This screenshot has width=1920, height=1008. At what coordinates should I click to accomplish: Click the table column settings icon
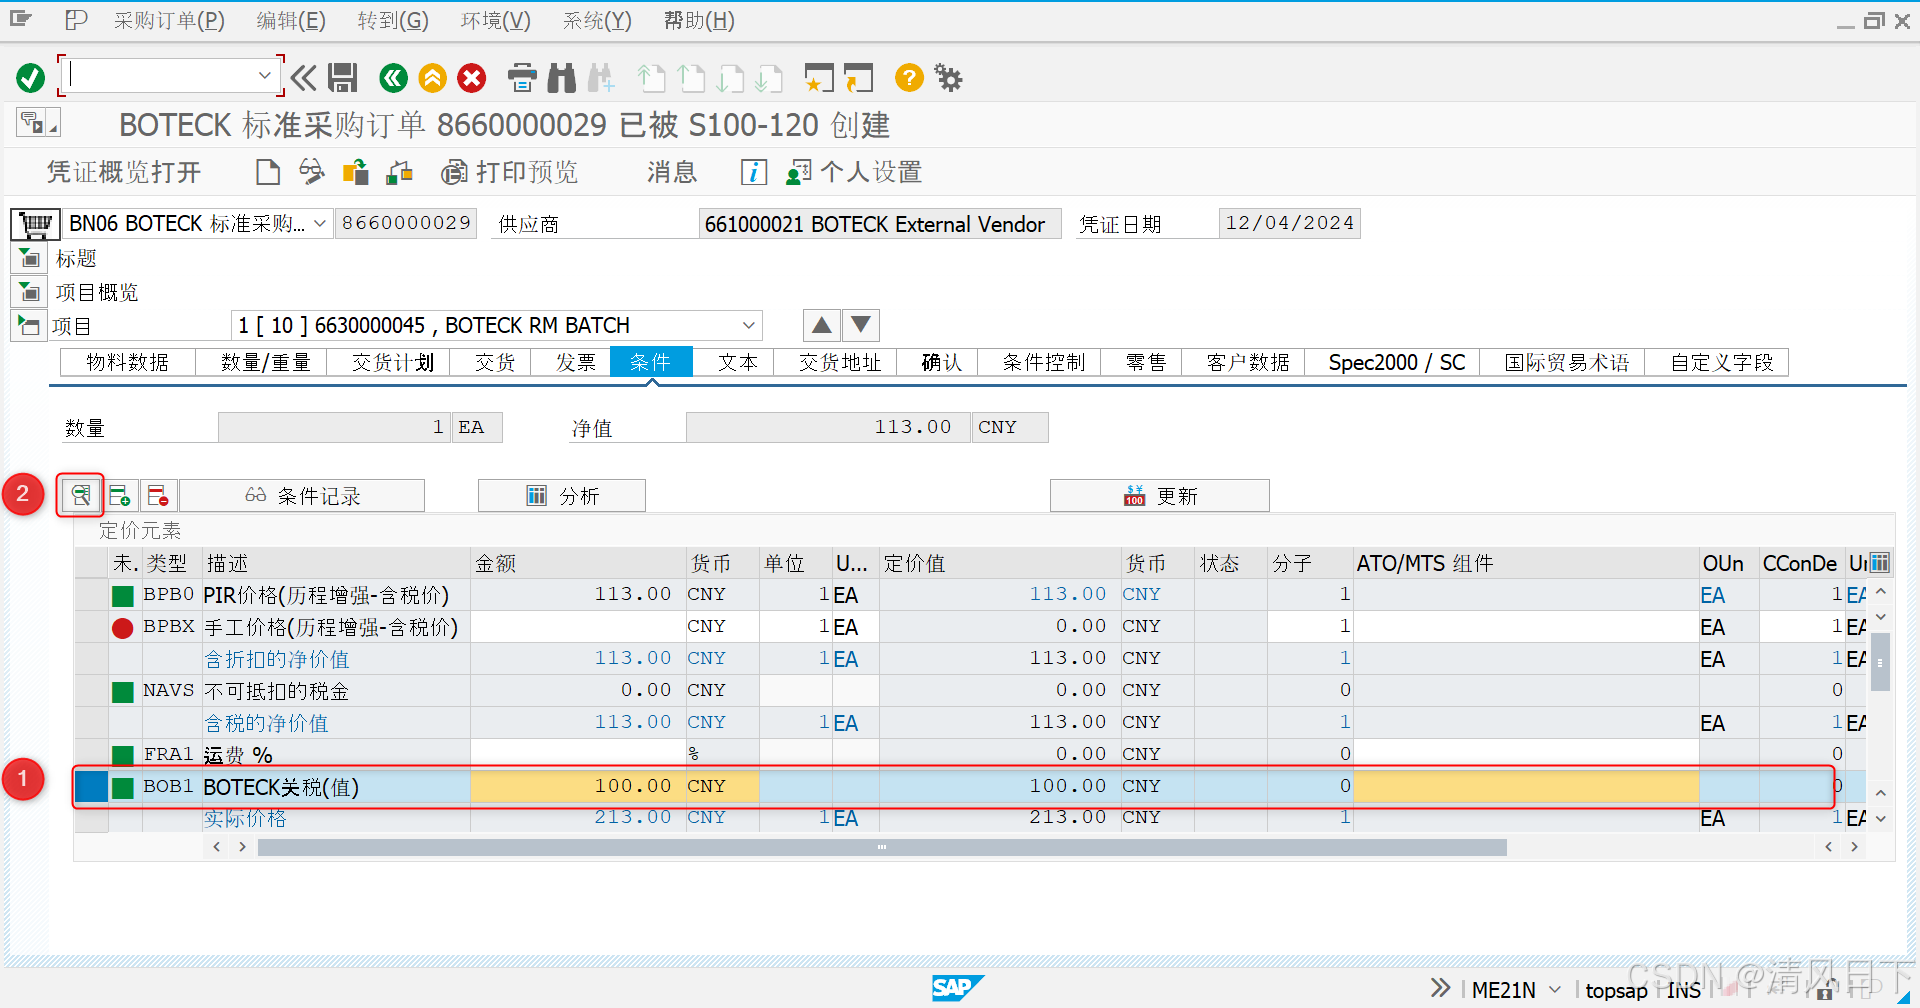pos(1879,562)
